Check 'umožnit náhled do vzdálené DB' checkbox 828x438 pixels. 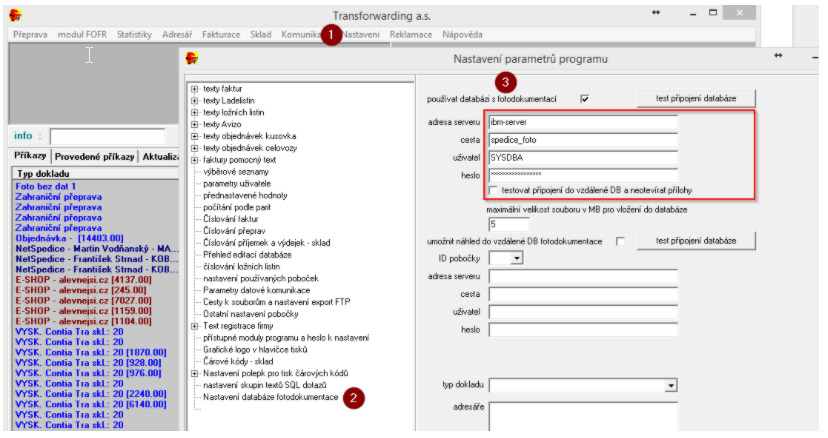click(x=621, y=242)
